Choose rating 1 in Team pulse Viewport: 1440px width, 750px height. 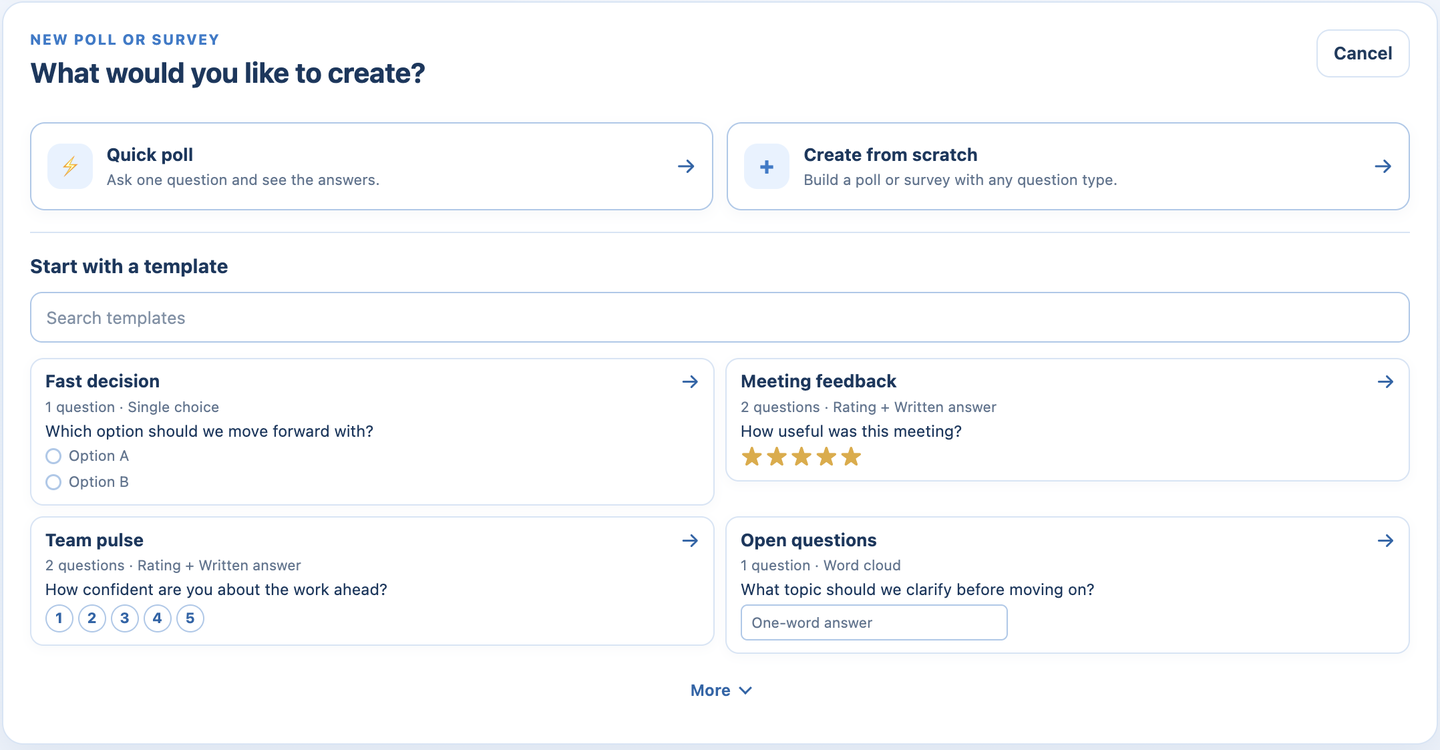[x=59, y=618]
